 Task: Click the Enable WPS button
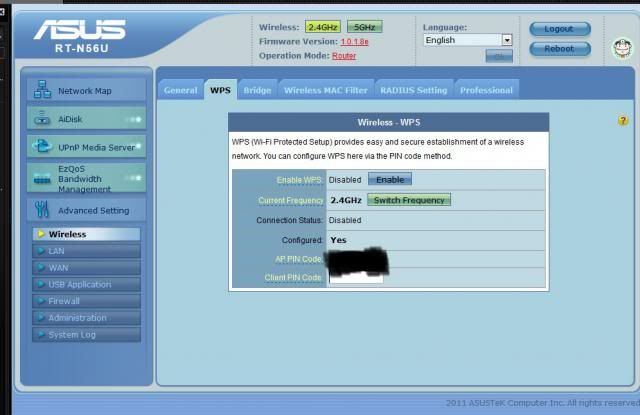[x=390, y=179]
